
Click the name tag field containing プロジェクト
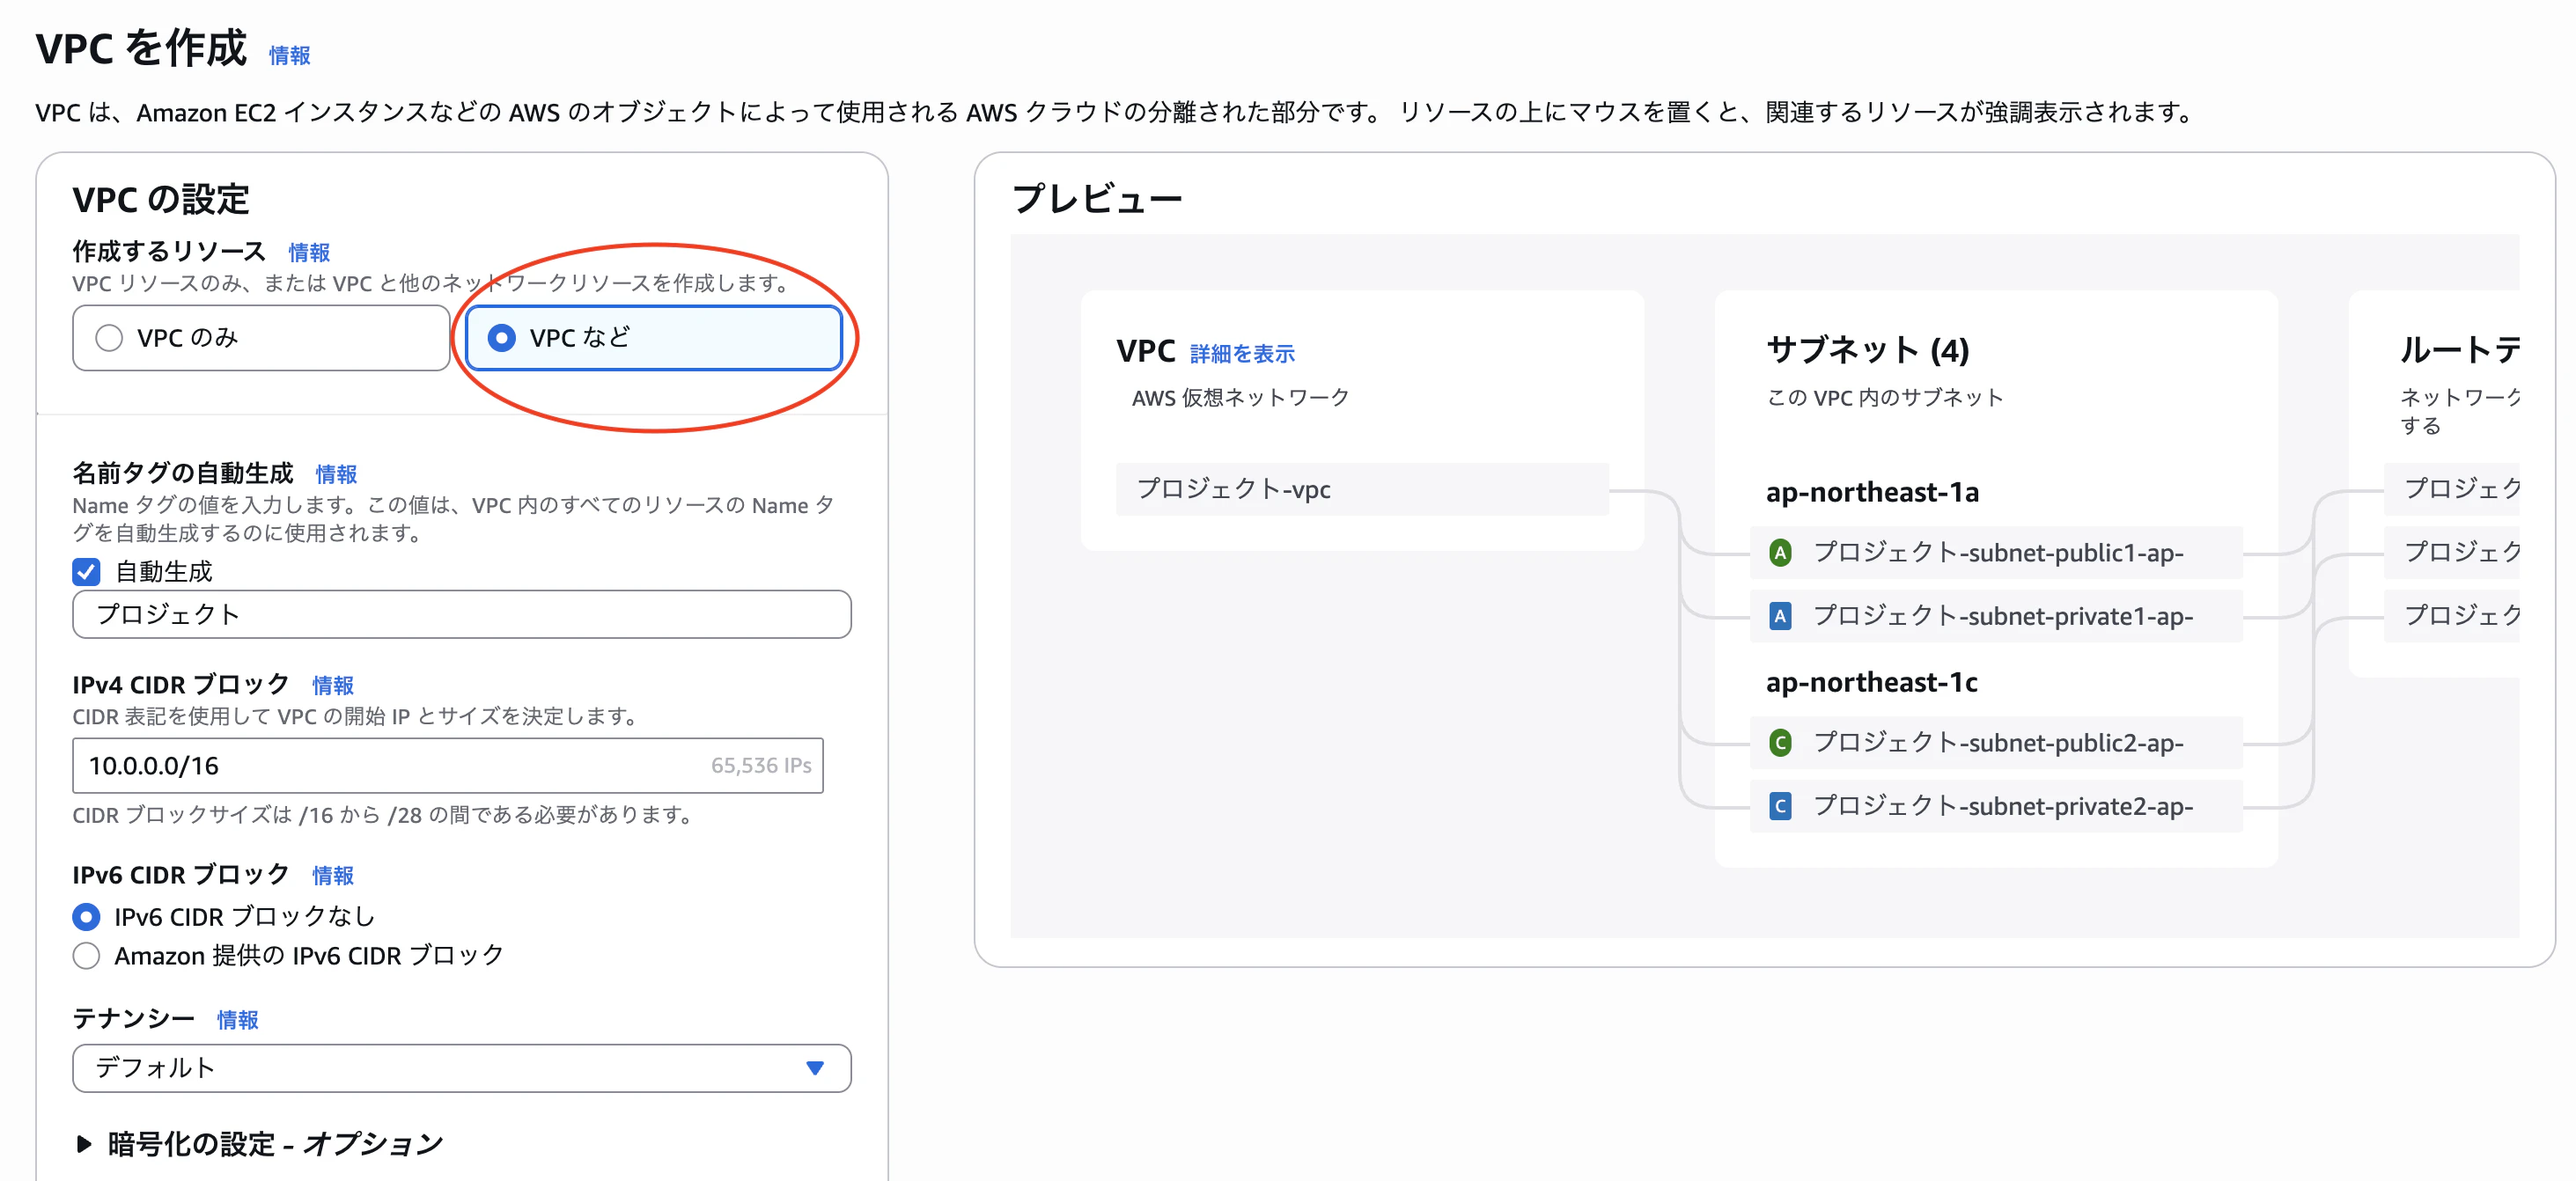(x=462, y=614)
